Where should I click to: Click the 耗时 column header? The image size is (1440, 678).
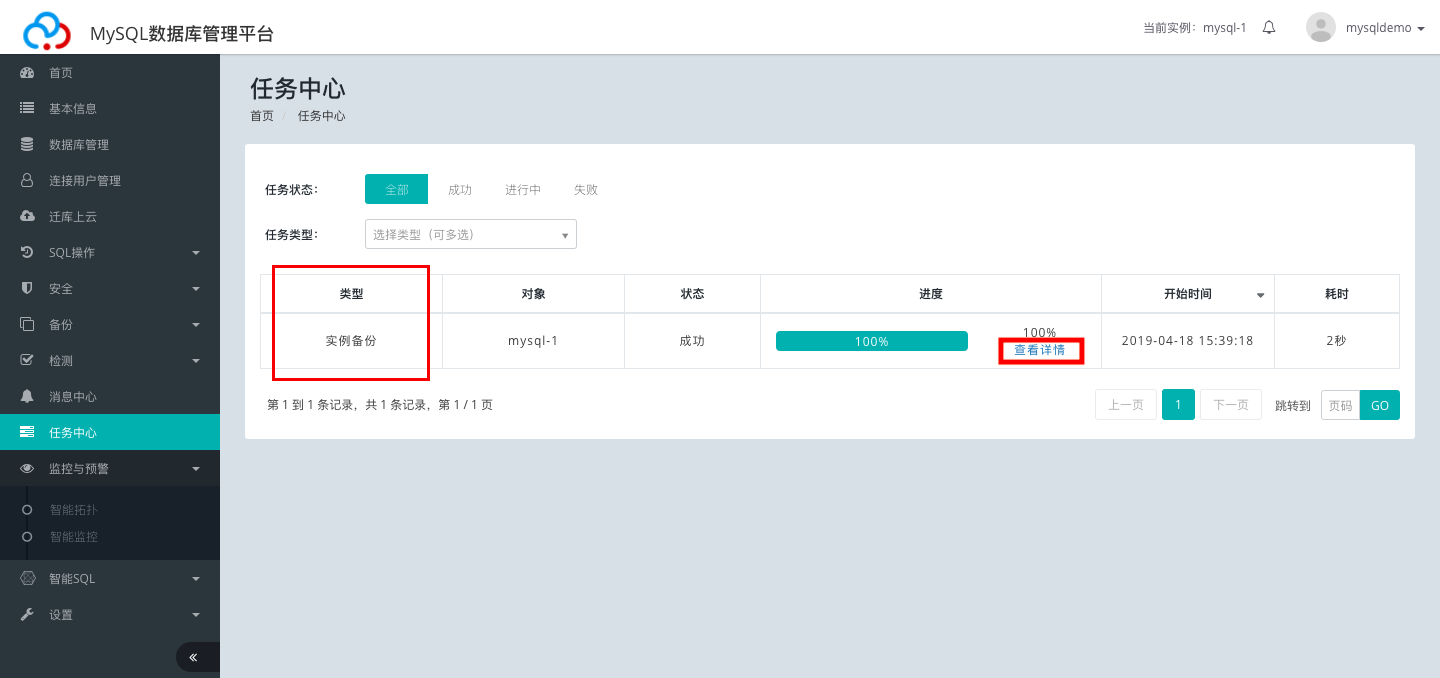[1337, 294]
